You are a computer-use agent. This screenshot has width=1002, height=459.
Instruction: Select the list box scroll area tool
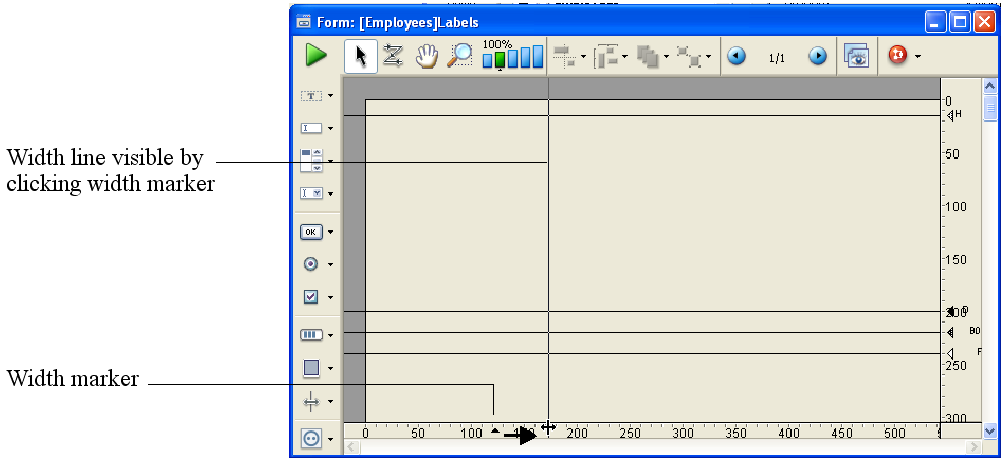tap(311, 160)
